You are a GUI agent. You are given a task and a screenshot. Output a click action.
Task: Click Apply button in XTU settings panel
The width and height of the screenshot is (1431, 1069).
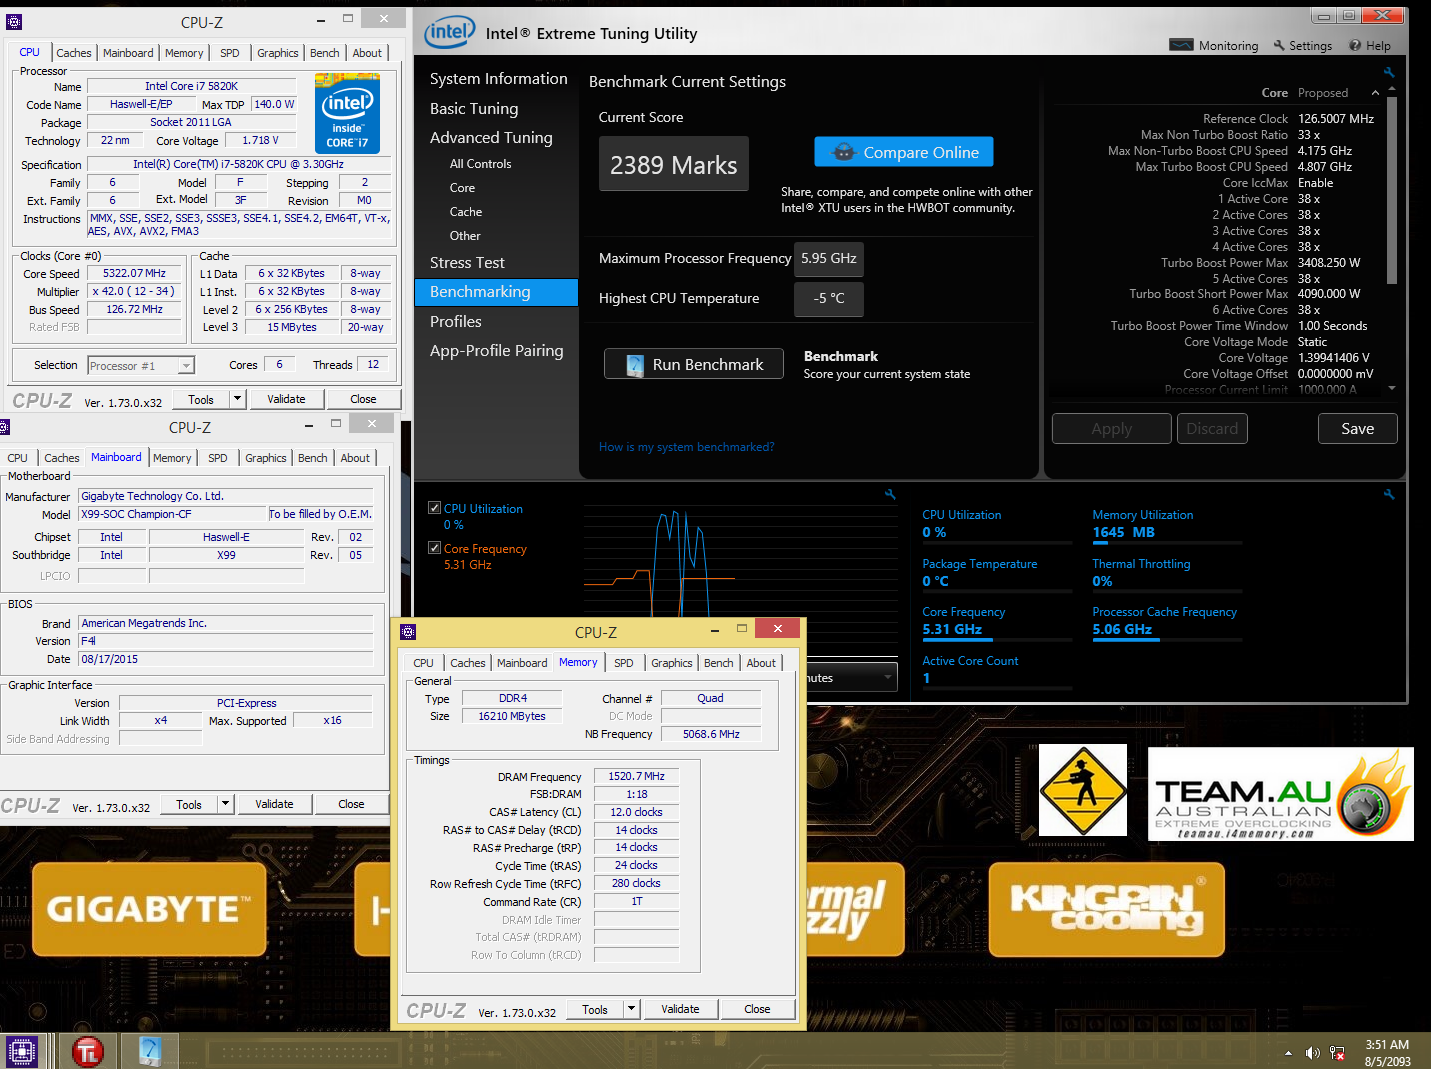pos(1111,429)
